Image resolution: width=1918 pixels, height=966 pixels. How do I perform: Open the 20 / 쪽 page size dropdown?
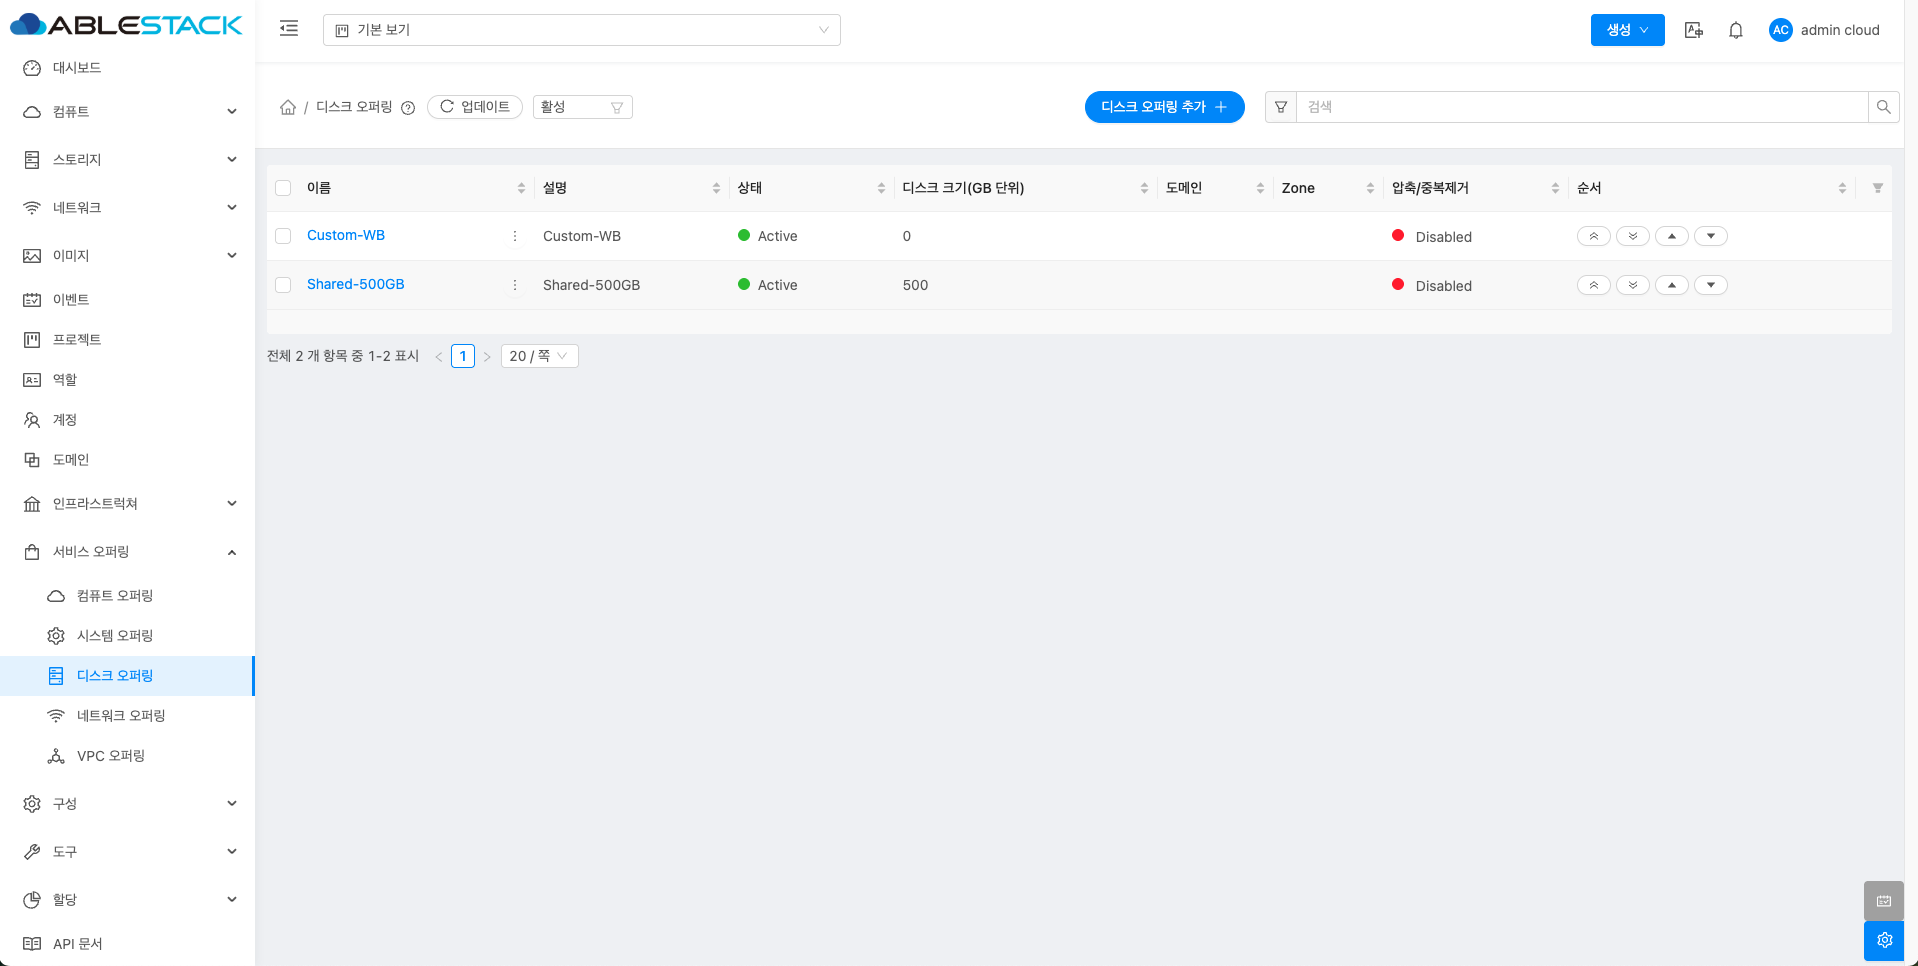pos(538,356)
